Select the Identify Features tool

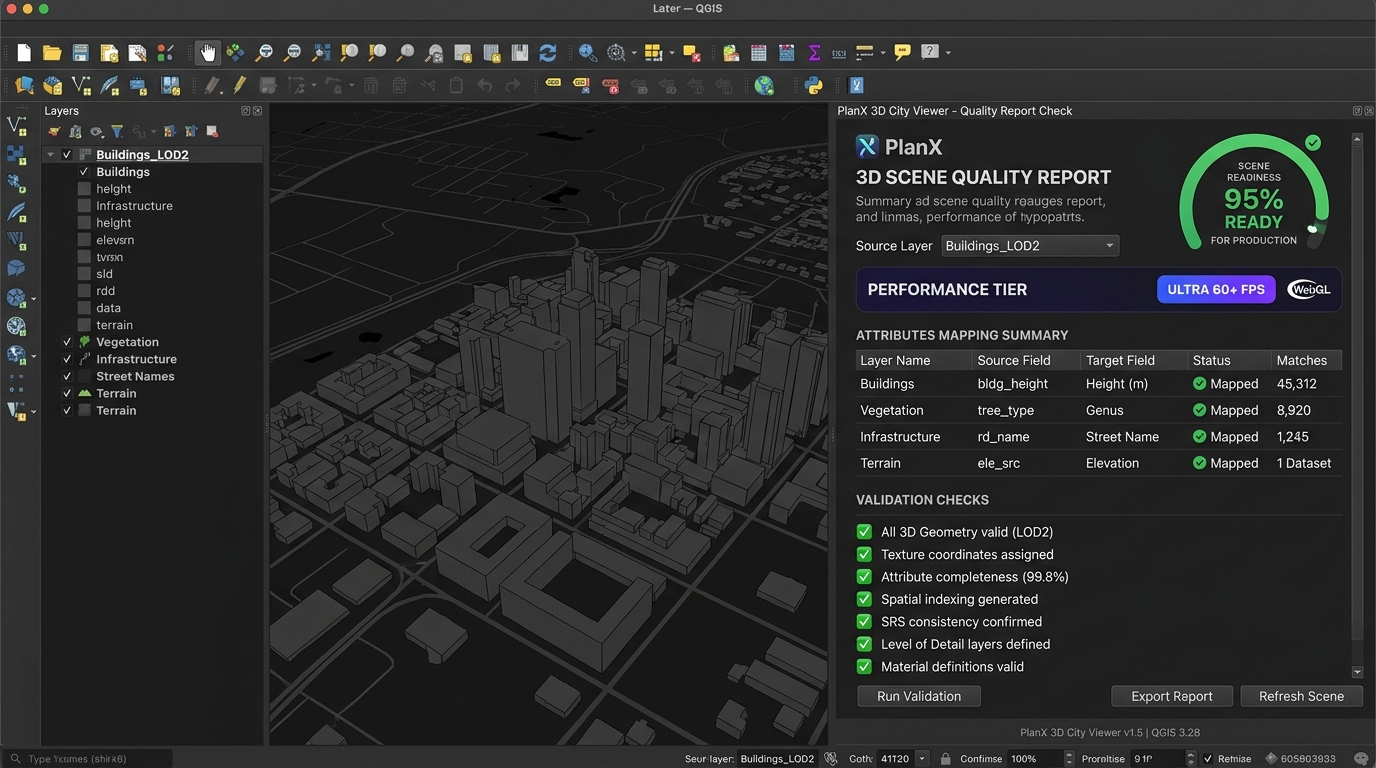[x=588, y=53]
